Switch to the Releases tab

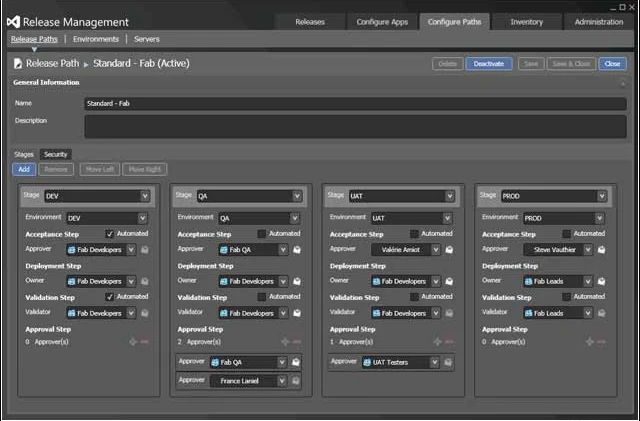[310, 22]
